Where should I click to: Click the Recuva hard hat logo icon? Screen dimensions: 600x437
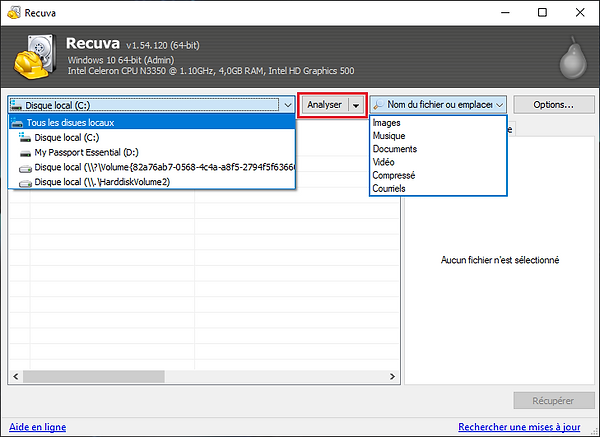[x=34, y=56]
